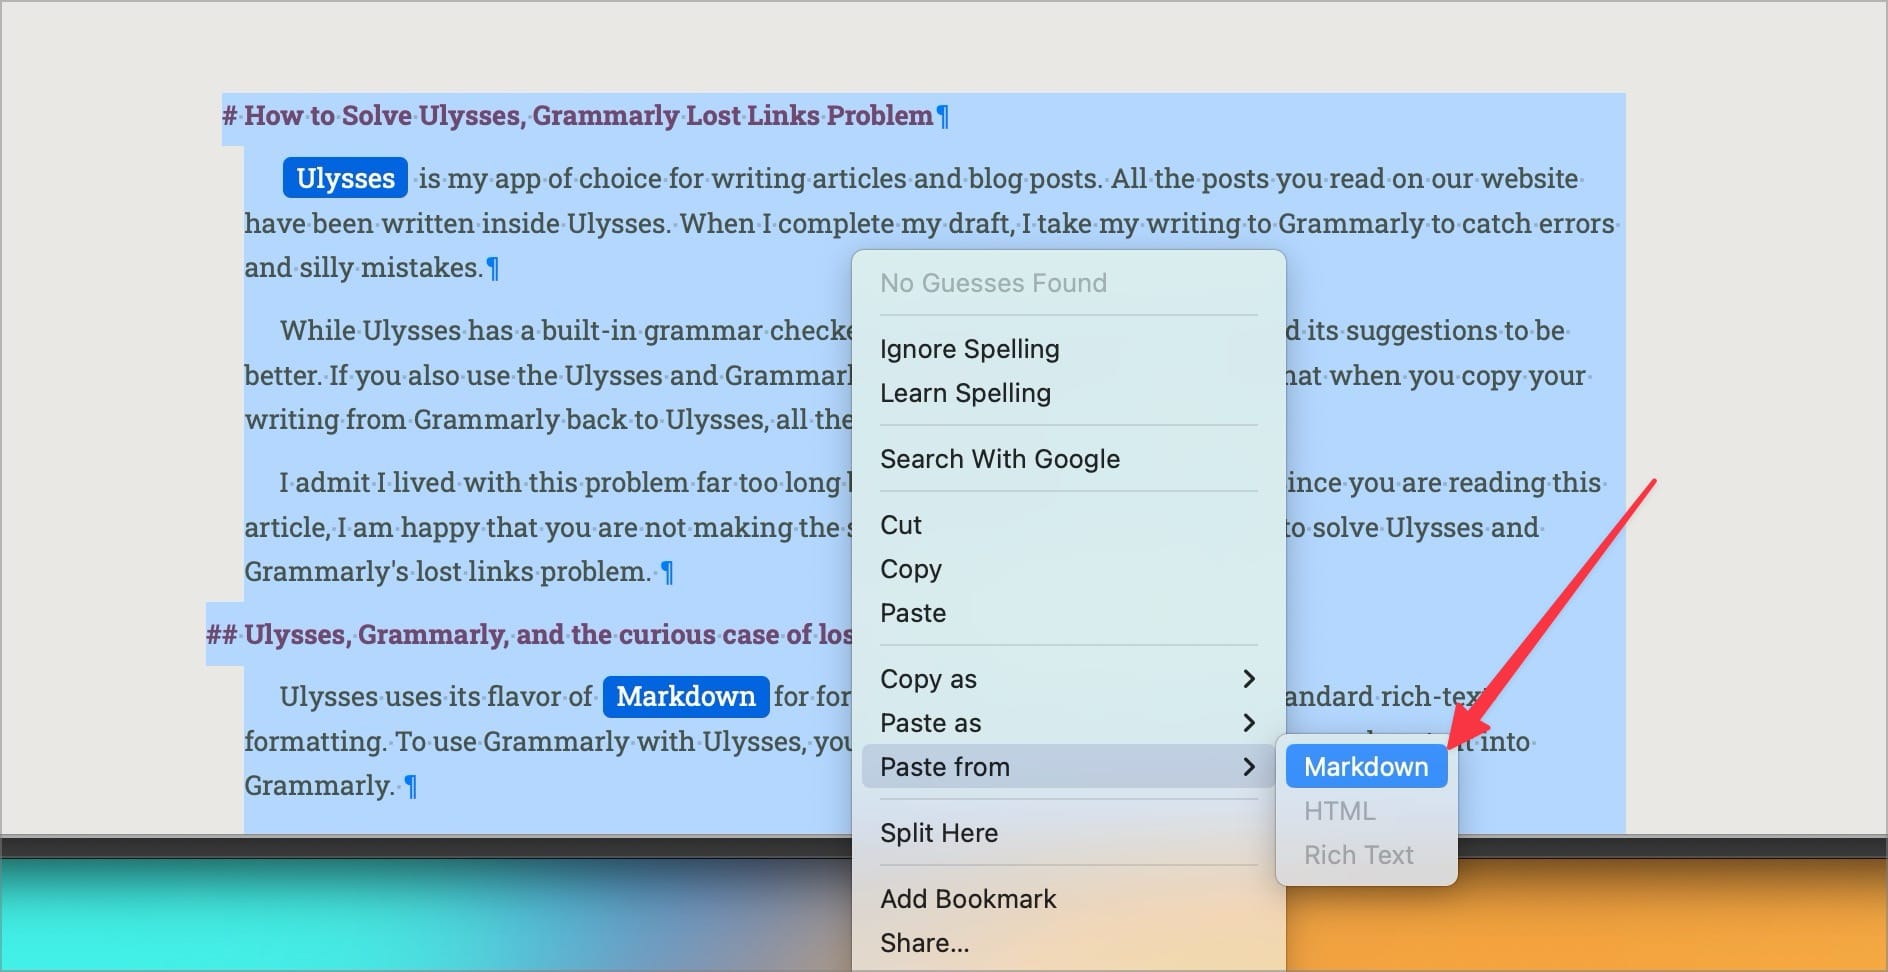The height and width of the screenshot is (972, 1888).
Task: Open the Copy as submenu
Action: pos(1068,679)
